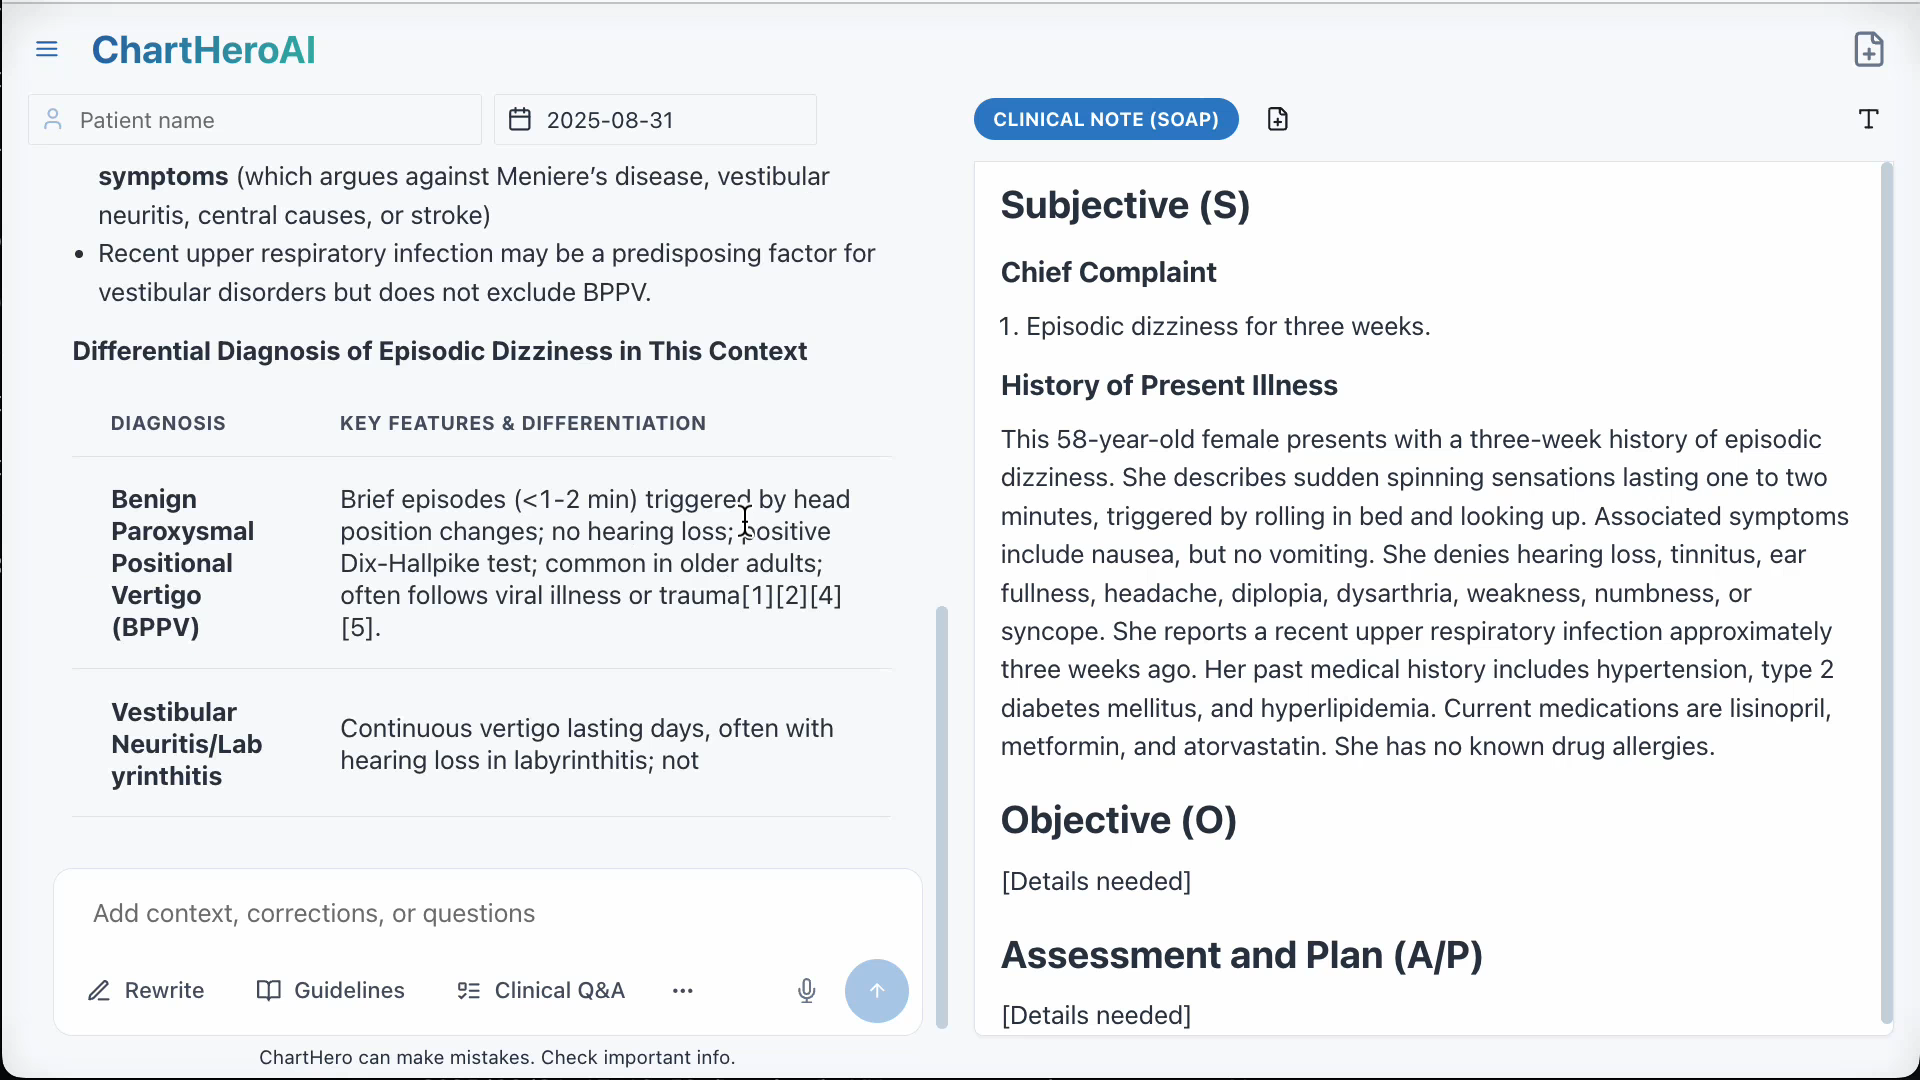This screenshot has width=1920, height=1080.
Task: Open text options using the T icon
Action: coord(1869,119)
